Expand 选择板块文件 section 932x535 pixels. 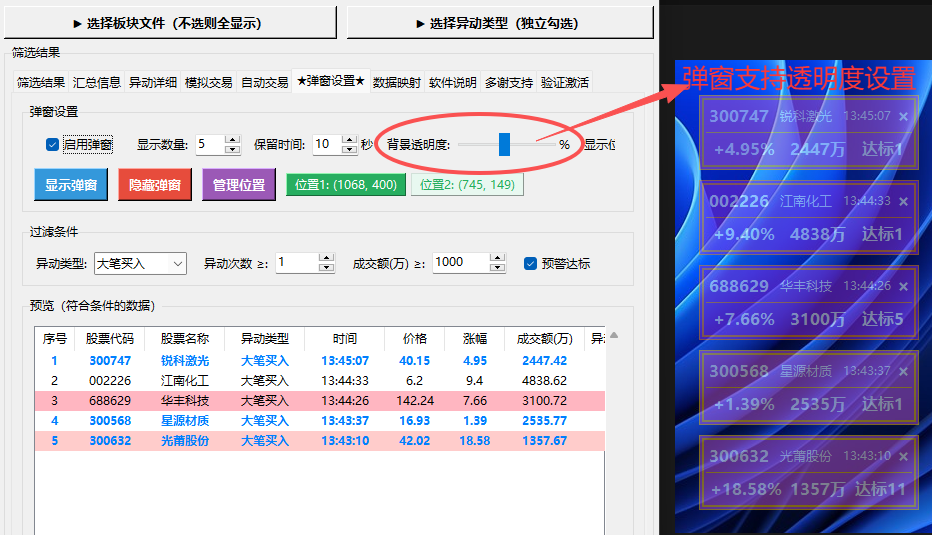170,23
